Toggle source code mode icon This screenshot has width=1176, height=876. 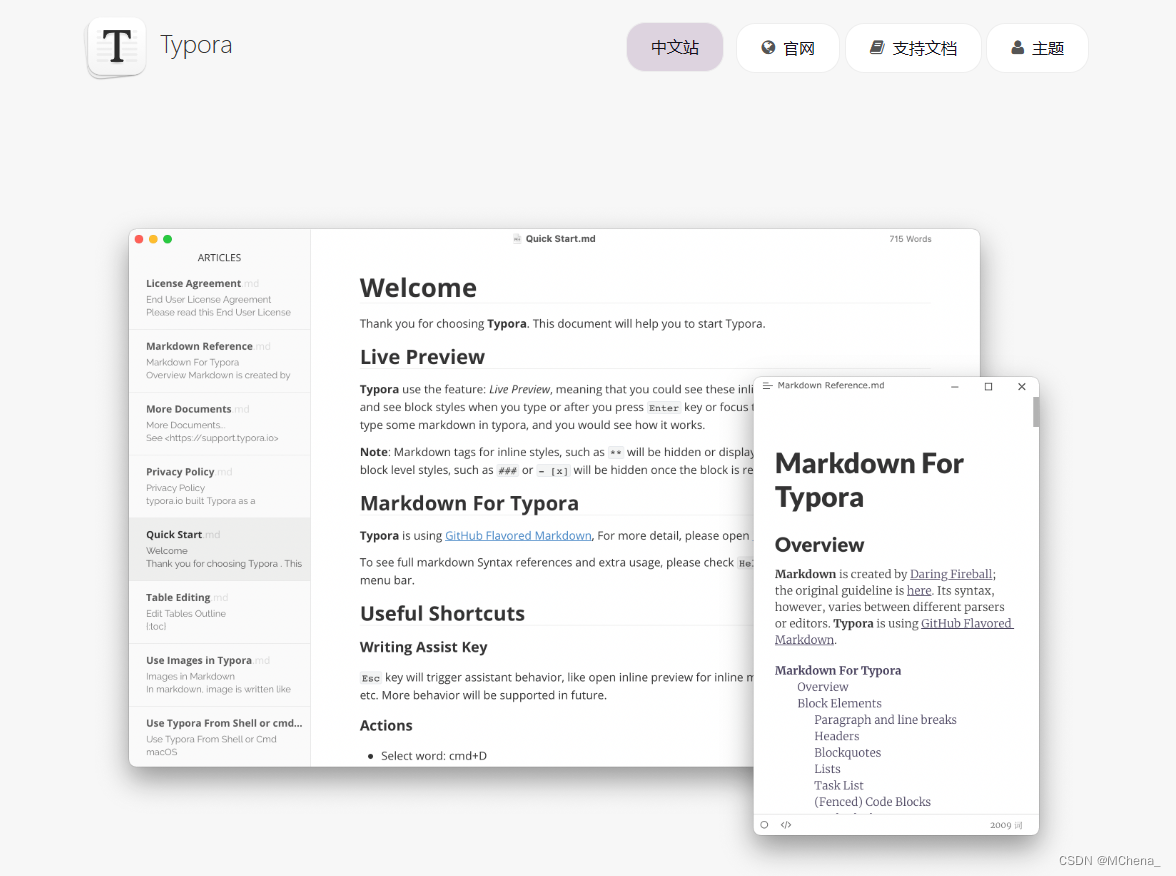pyautogui.click(x=786, y=825)
